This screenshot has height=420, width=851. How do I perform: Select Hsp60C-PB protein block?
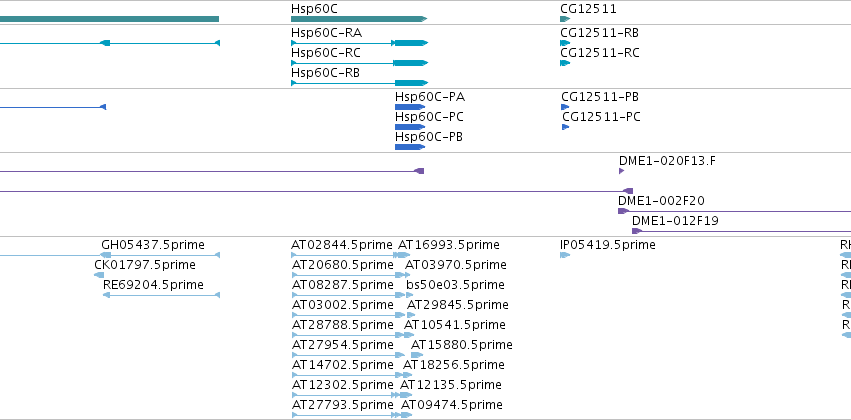[x=410, y=147]
